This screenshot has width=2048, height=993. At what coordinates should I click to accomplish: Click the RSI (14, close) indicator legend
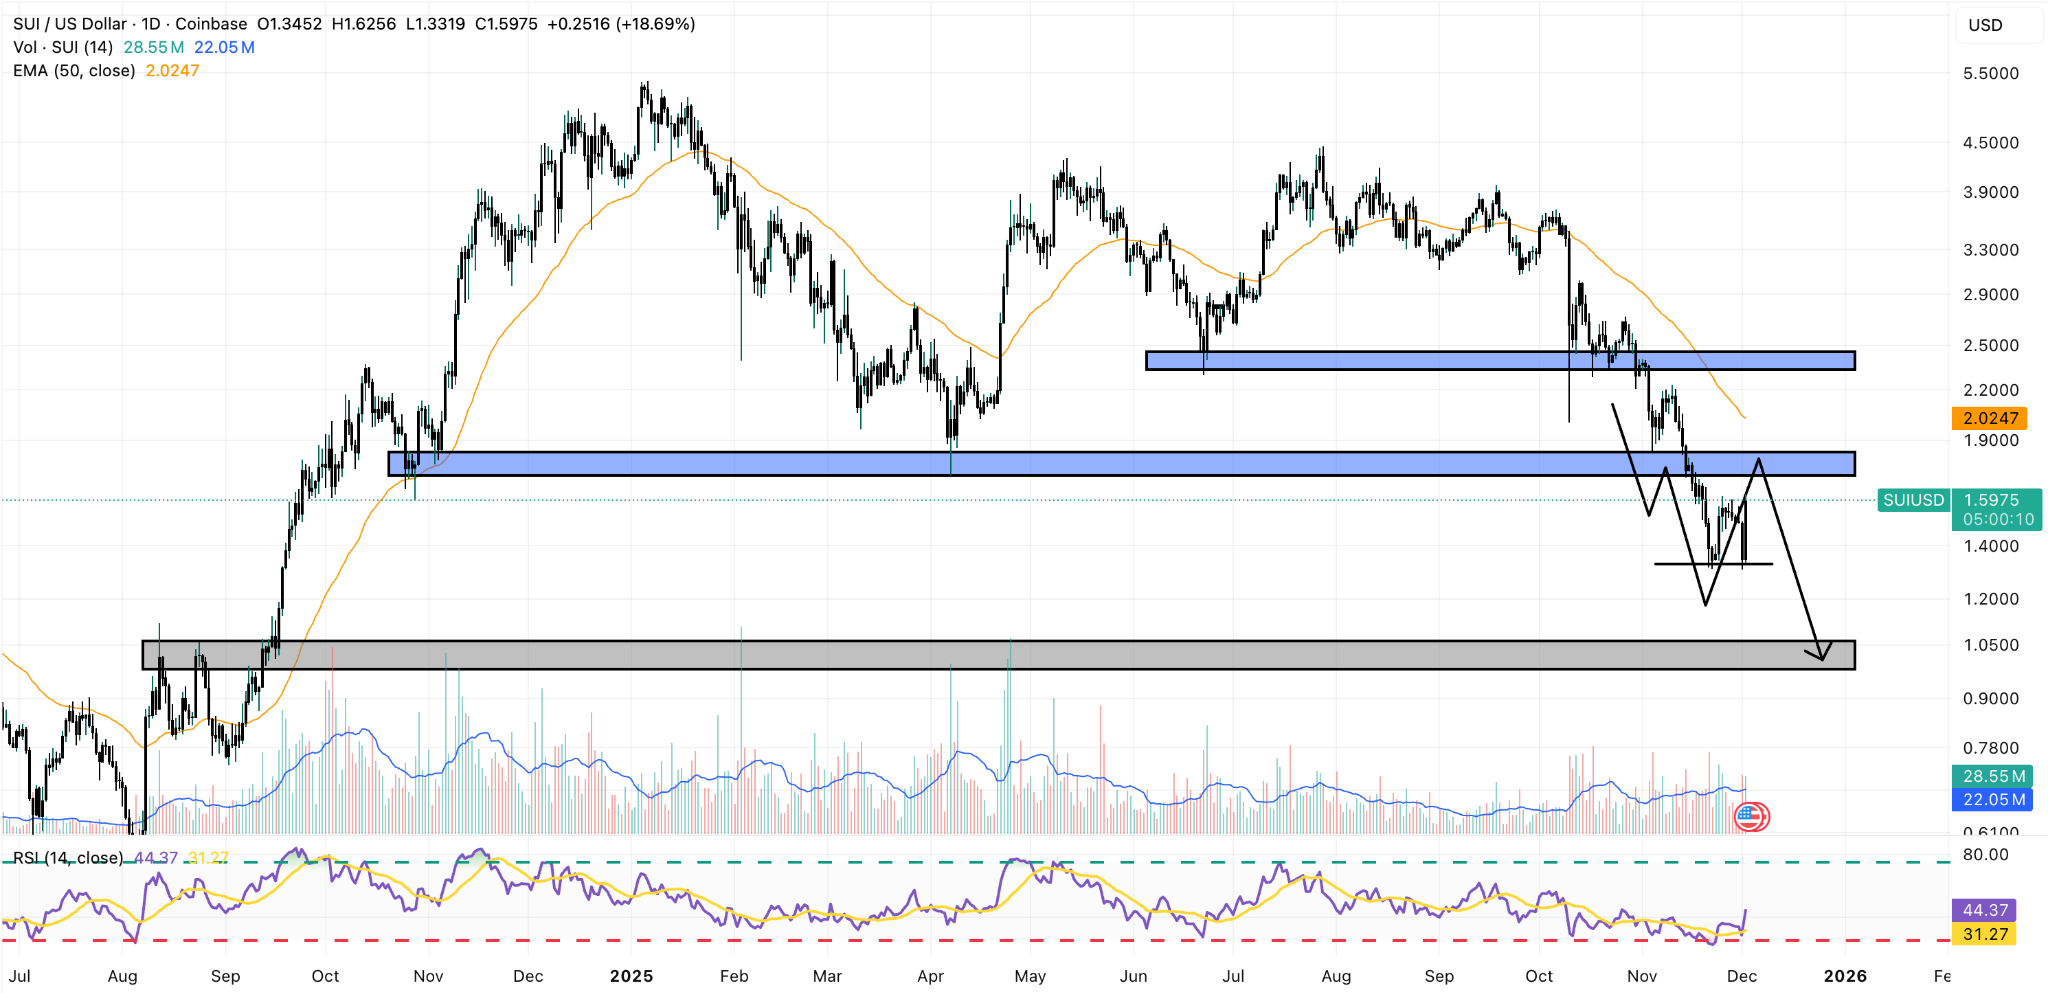68,858
